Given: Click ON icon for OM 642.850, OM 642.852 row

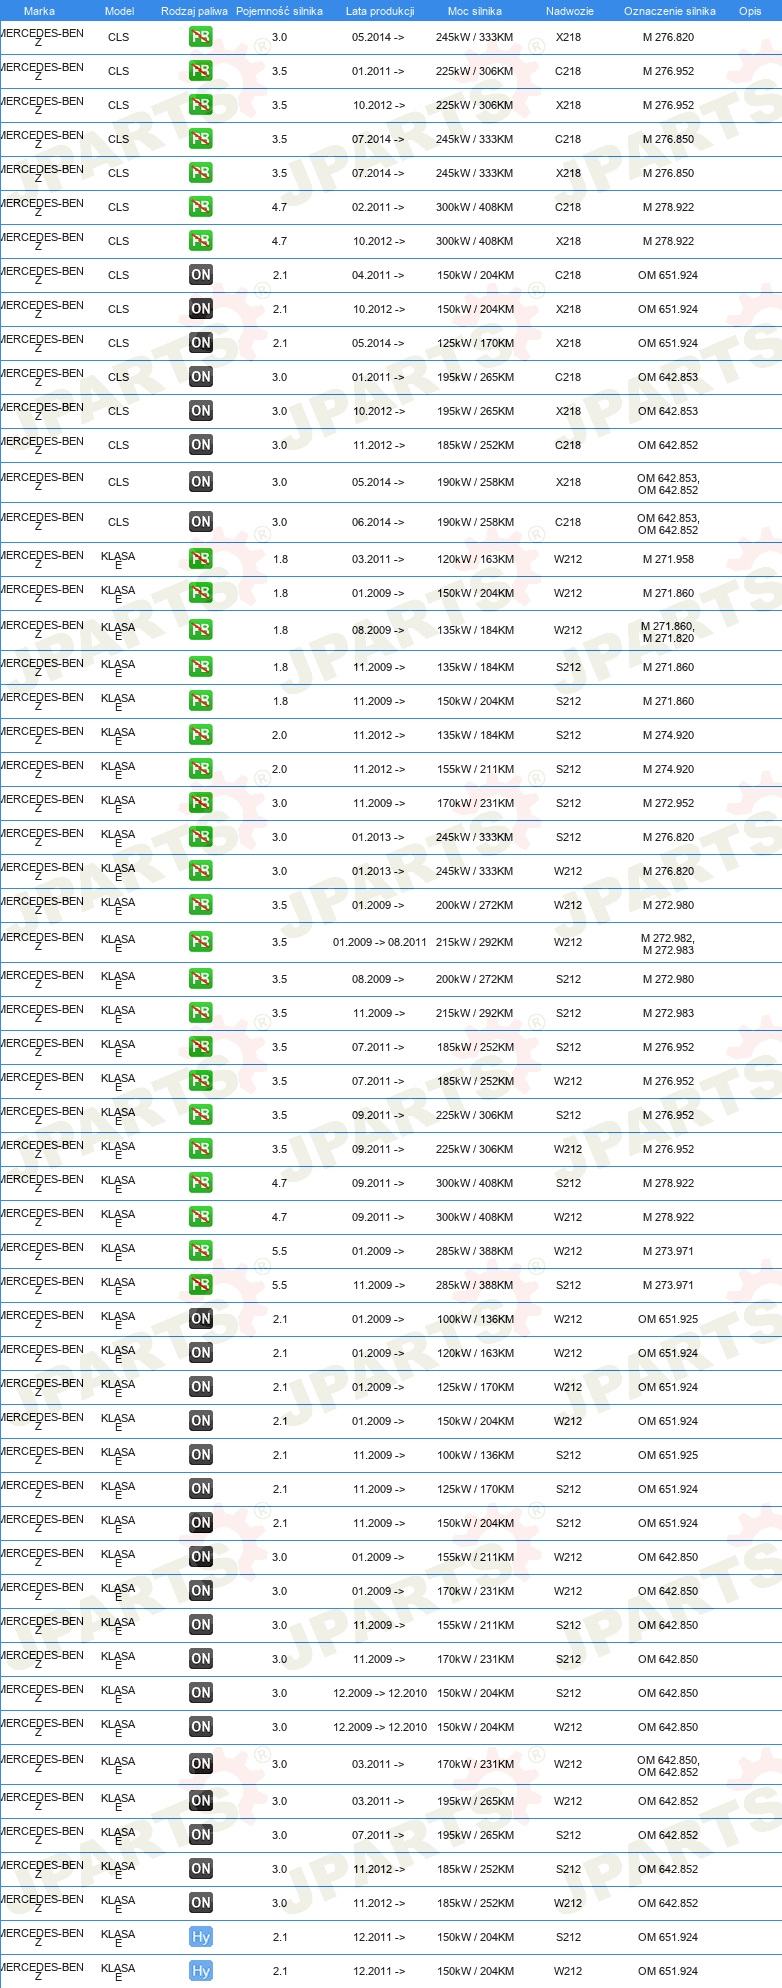Looking at the screenshot, I should 200,1764.
